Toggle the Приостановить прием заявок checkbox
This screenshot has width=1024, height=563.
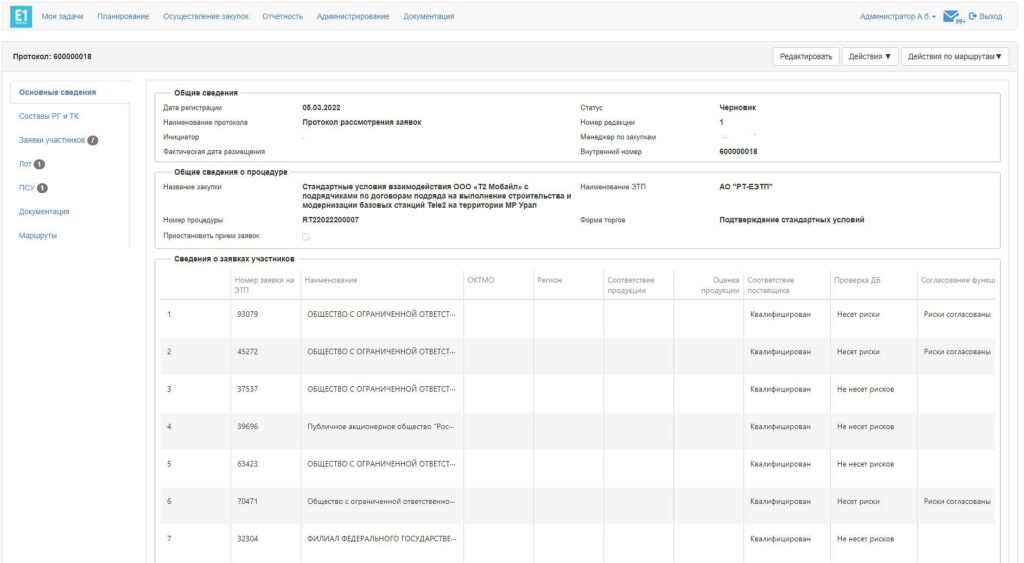[x=306, y=236]
